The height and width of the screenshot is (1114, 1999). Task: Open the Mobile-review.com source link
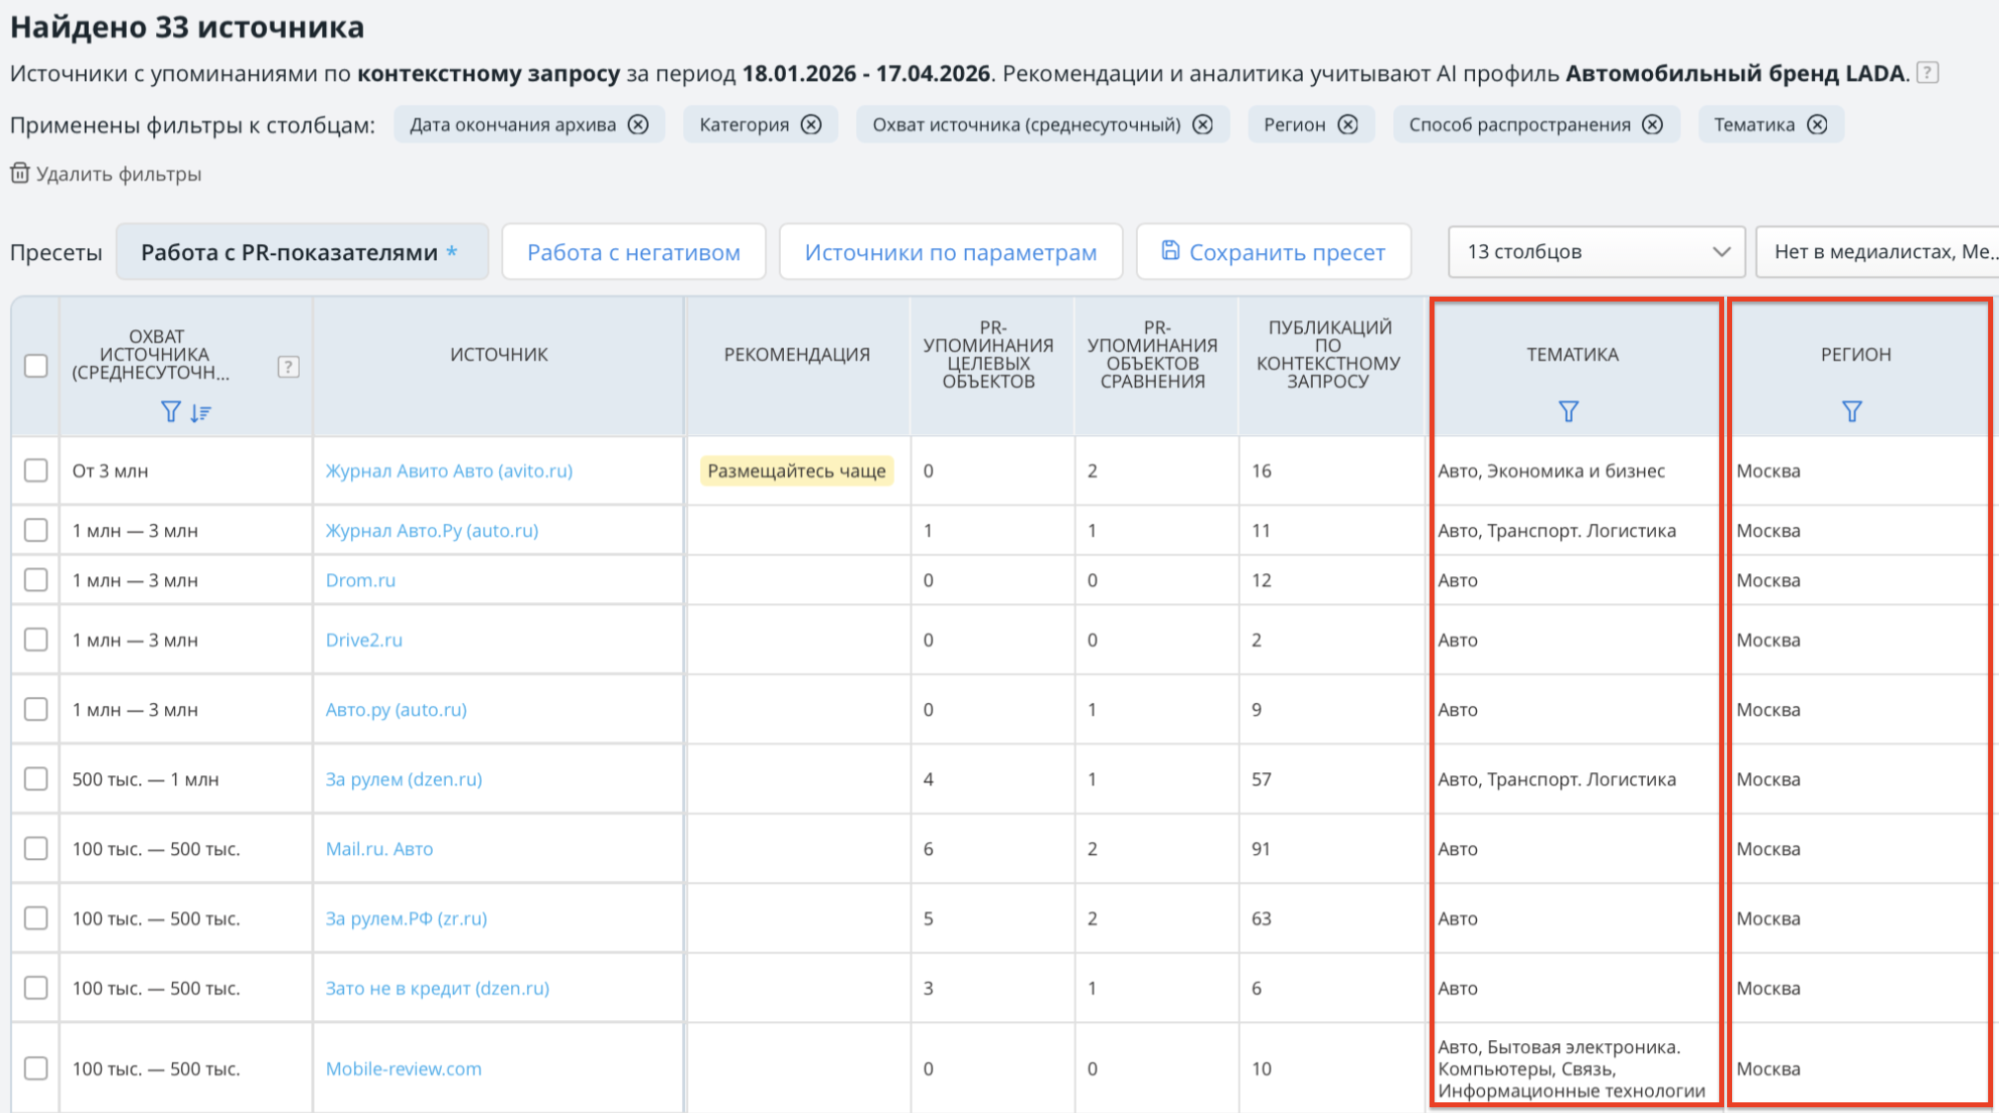(x=404, y=1069)
